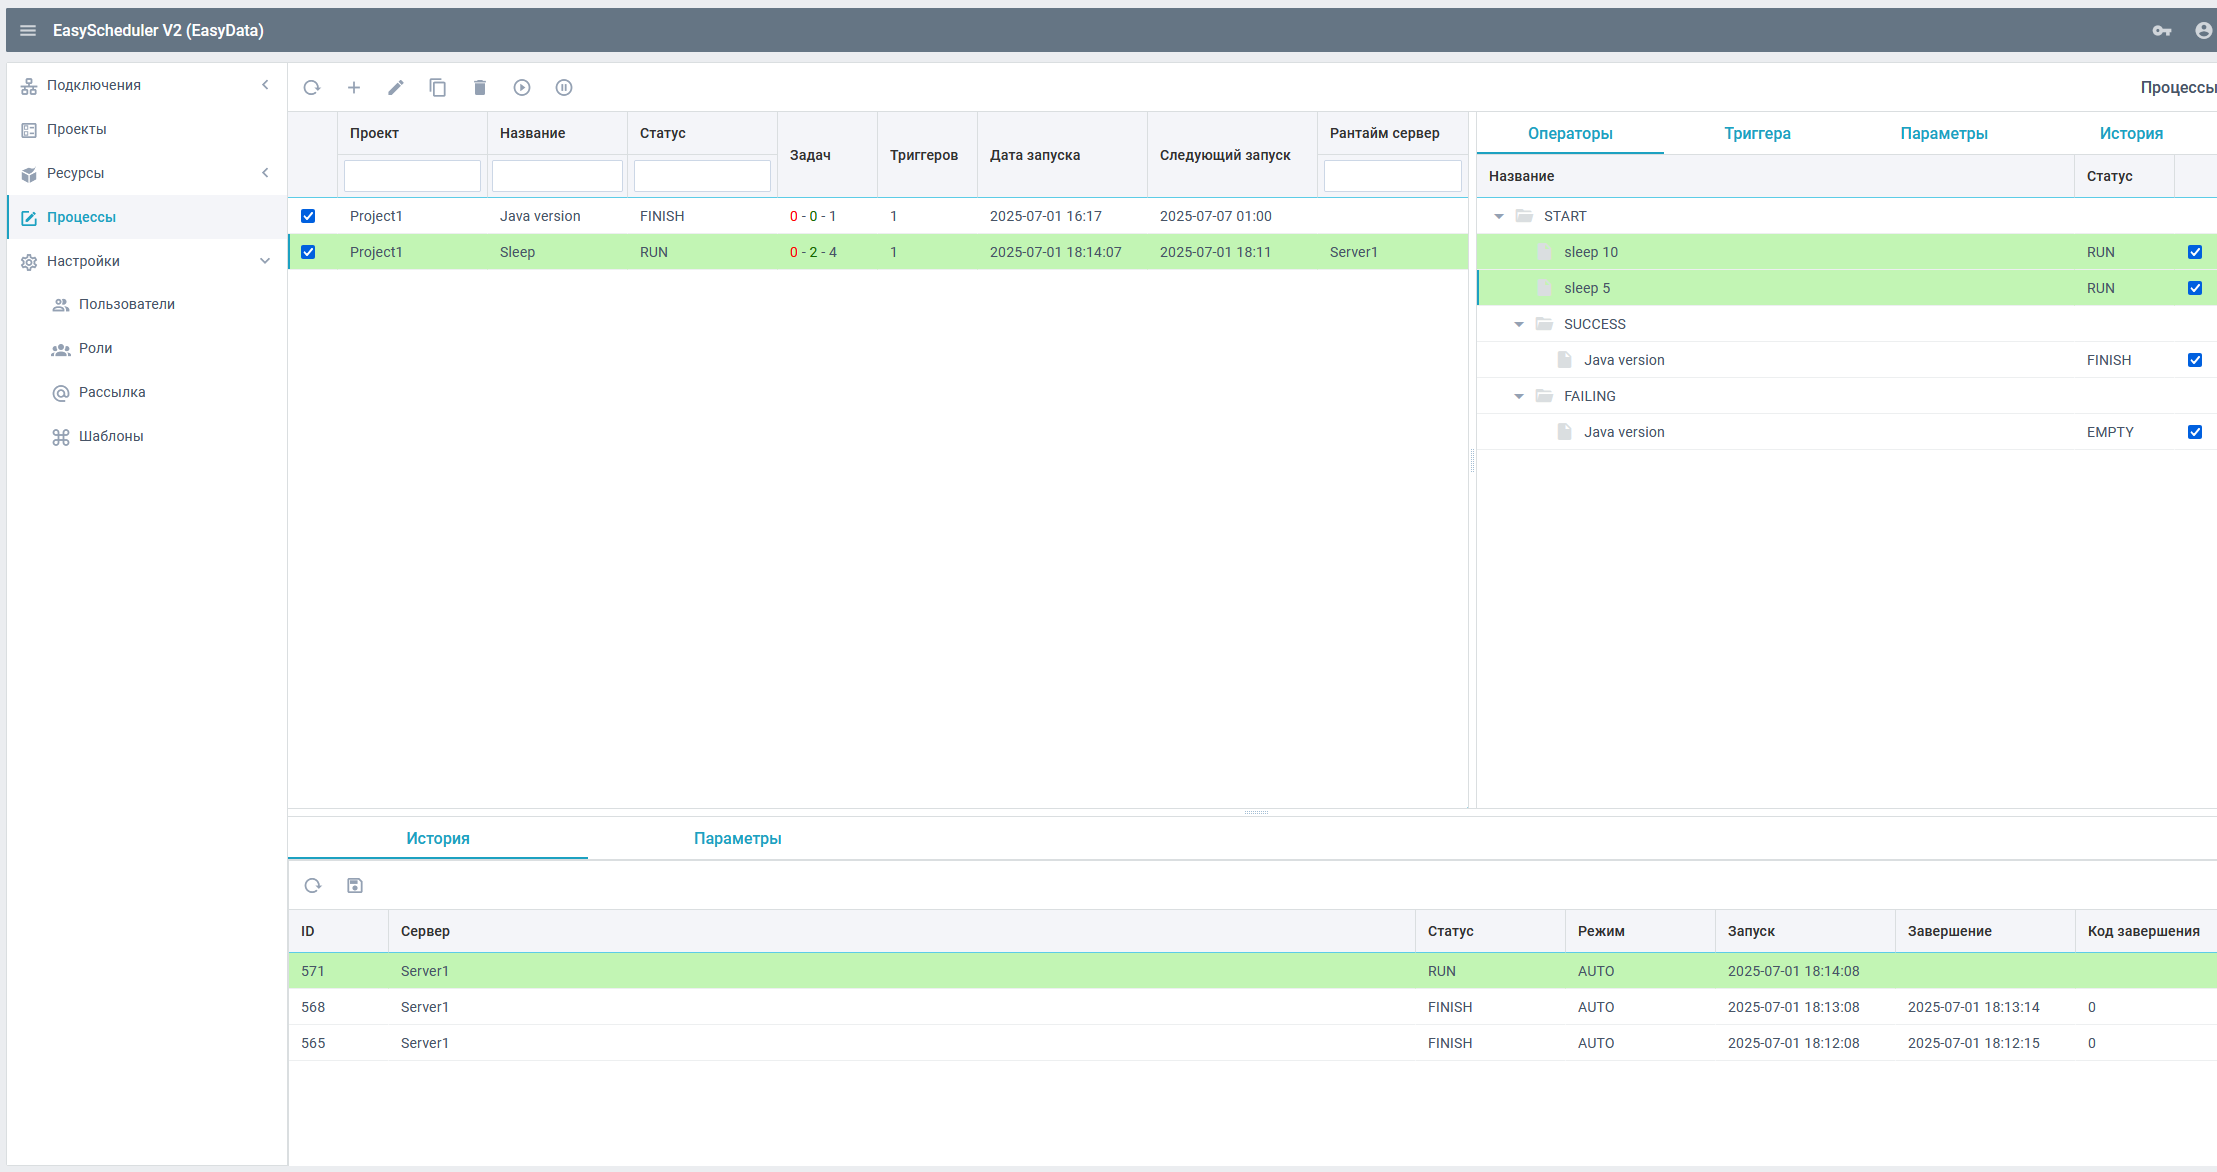Open the Рассылка settings page
Viewport: 2217px width, 1172px height.
pos(111,392)
